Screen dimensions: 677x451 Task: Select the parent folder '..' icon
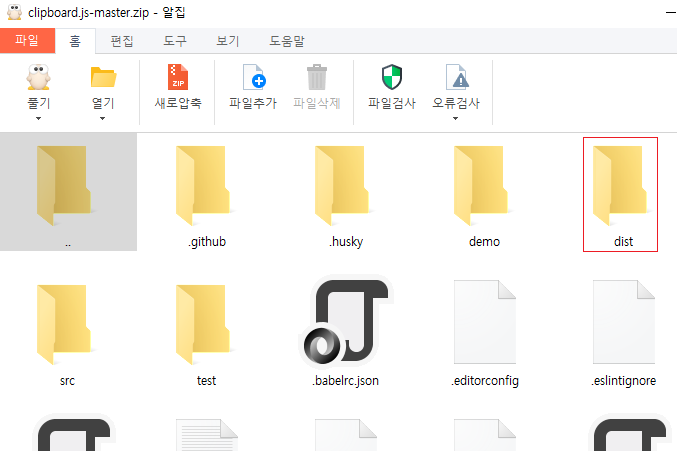(x=64, y=186)
